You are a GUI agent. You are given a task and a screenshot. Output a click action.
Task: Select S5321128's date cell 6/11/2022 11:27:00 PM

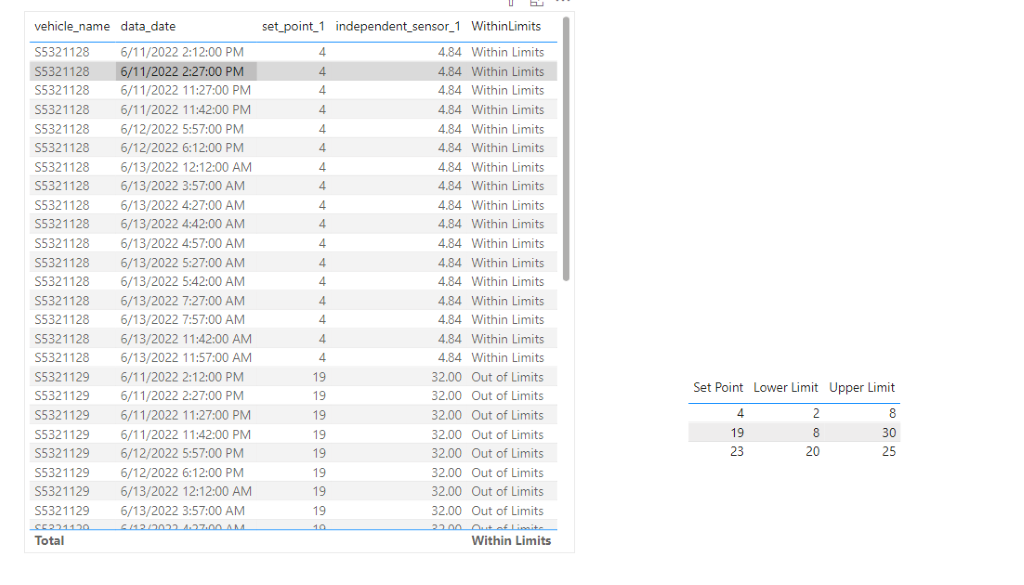[x=185, y=90]
